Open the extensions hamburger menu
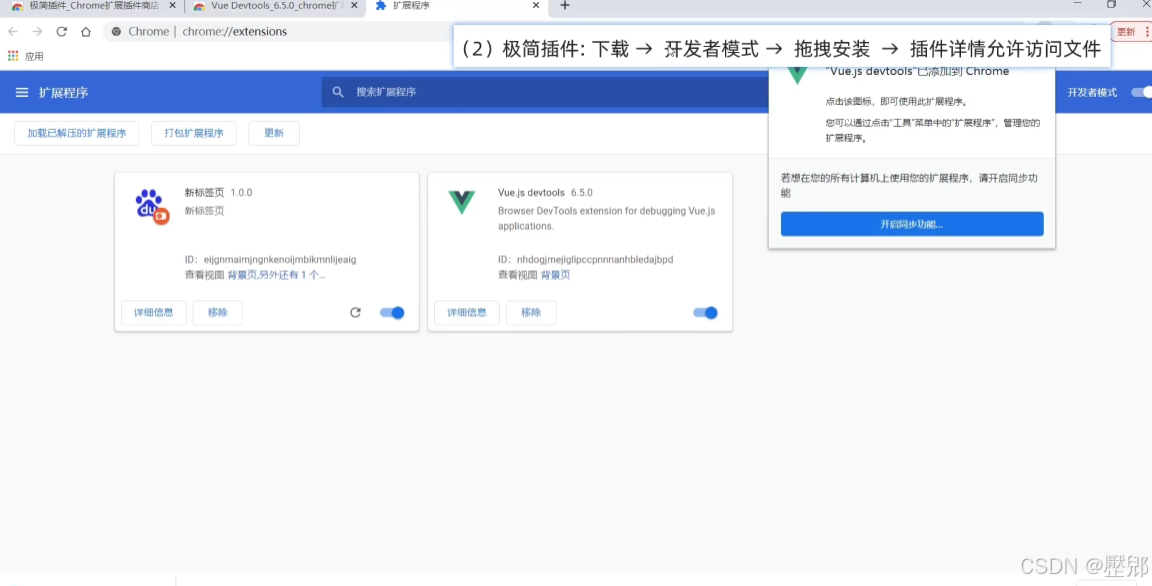This screenshot has width=1152, height=586. 22,93
